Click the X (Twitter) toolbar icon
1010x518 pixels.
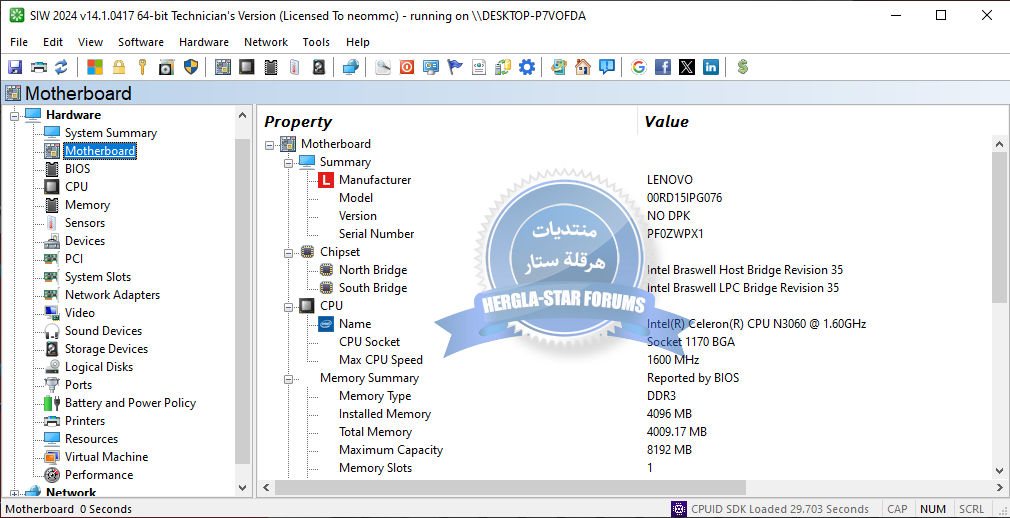point(687,67)
